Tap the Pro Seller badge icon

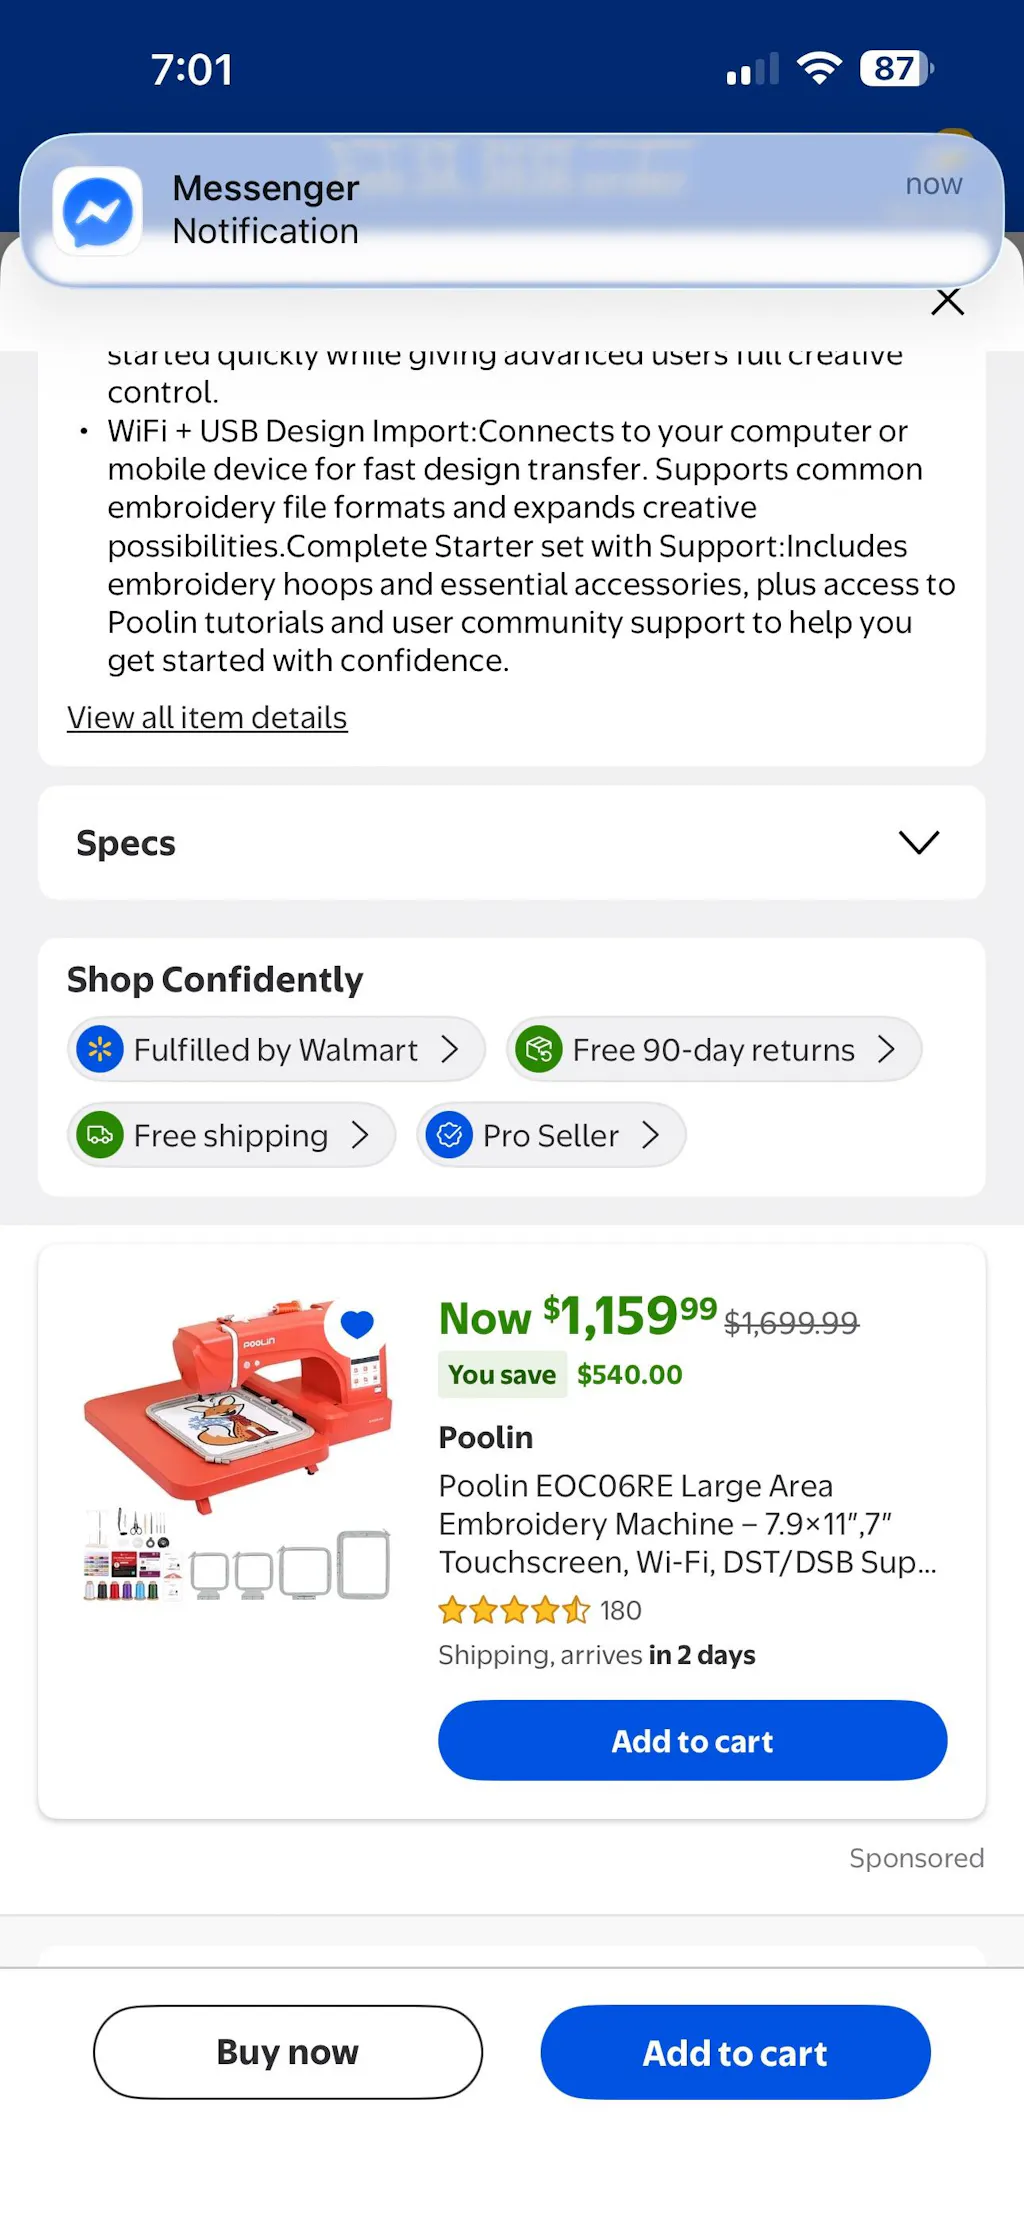(450, 1135)
